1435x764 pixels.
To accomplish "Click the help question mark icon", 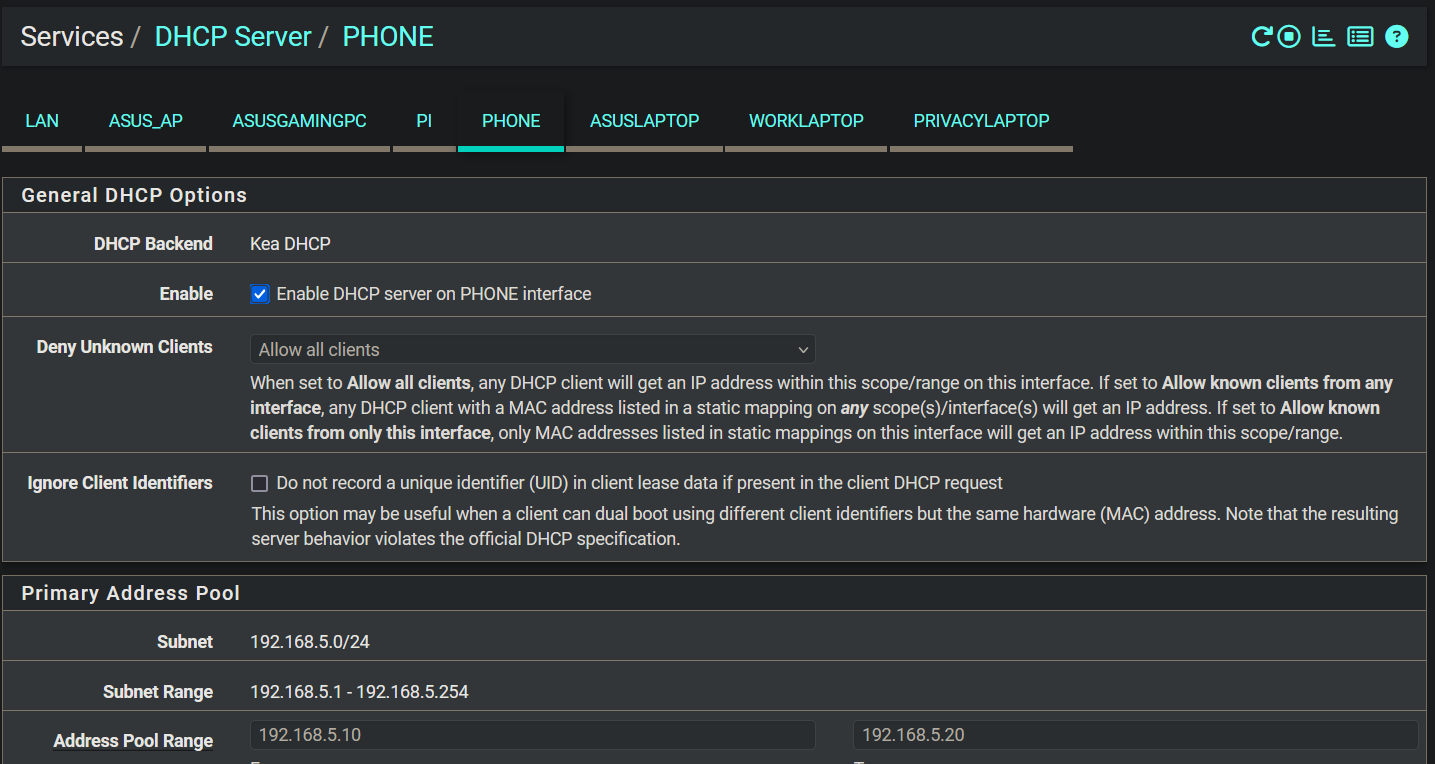I will coord(1397,37).
